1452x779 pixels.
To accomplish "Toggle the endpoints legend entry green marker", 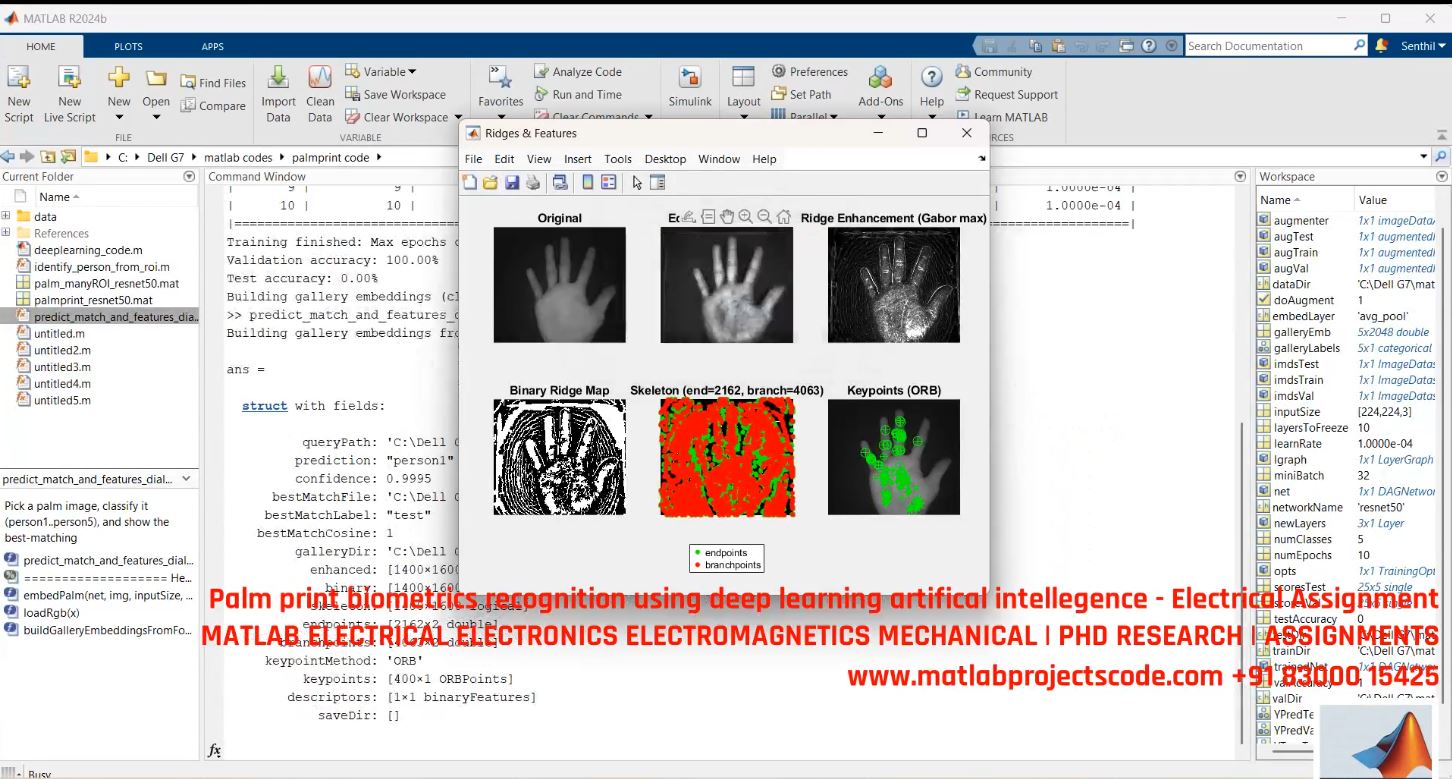I will [x=697, y=552].
